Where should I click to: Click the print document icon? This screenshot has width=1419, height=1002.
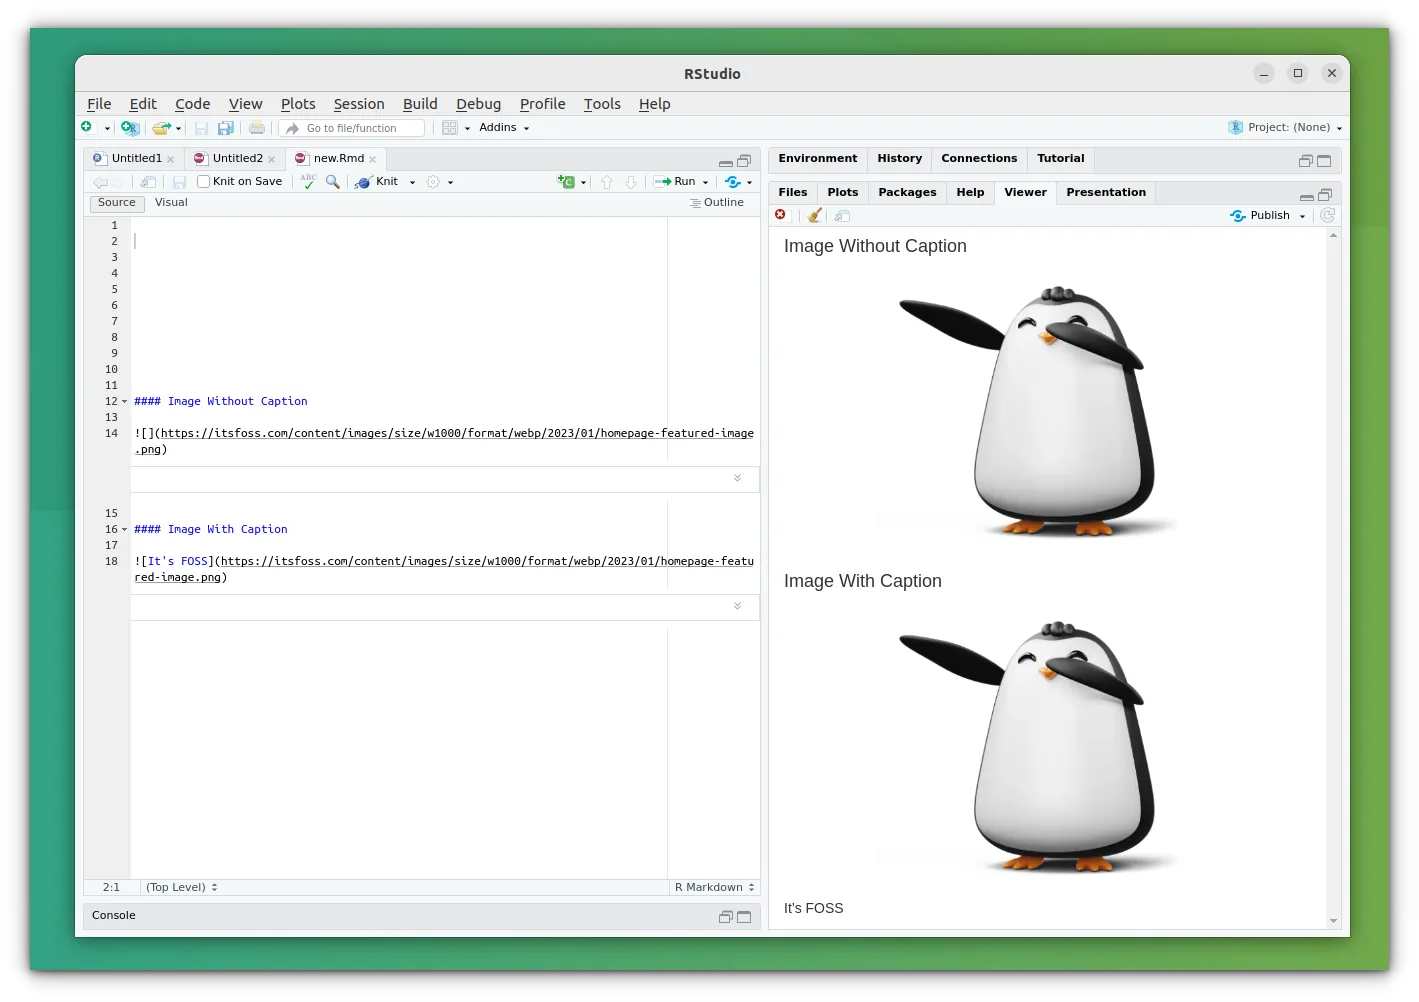point(257,128)
